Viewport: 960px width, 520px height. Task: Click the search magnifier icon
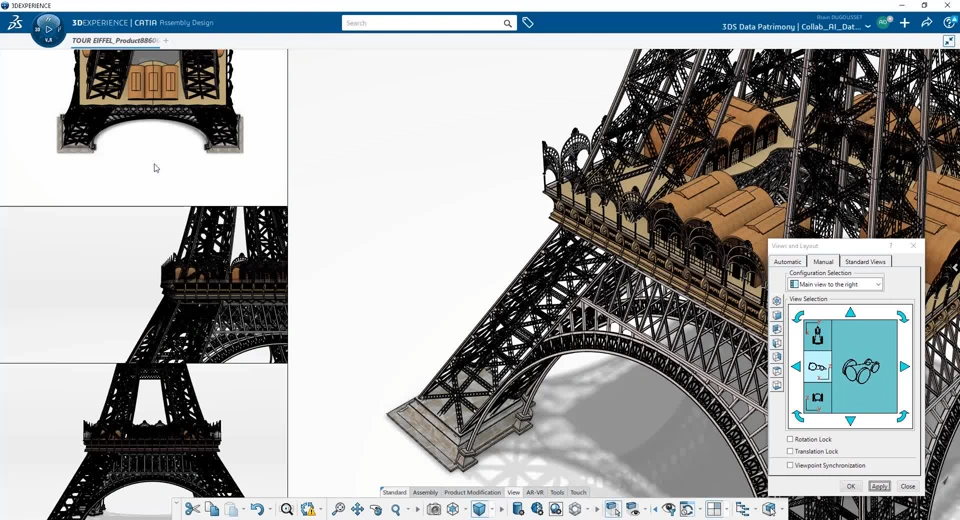(x=508, y=23)
